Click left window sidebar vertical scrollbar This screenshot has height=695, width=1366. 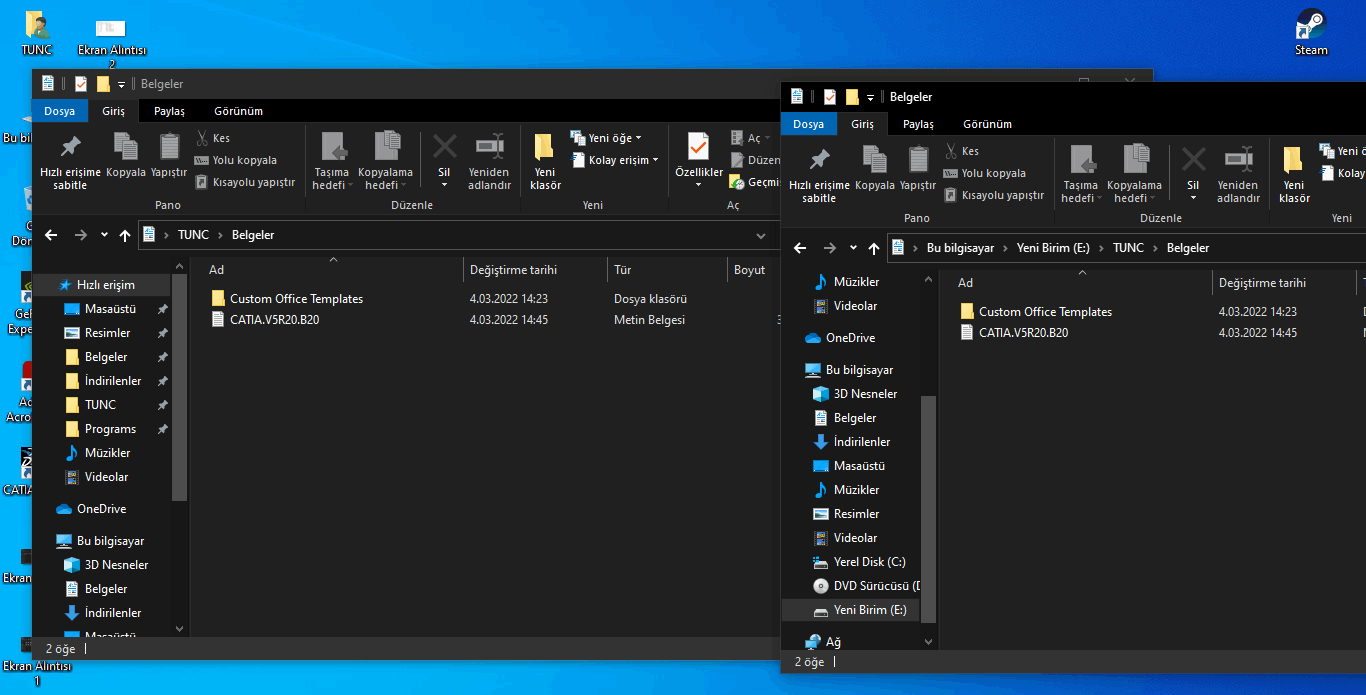(180, 386)
